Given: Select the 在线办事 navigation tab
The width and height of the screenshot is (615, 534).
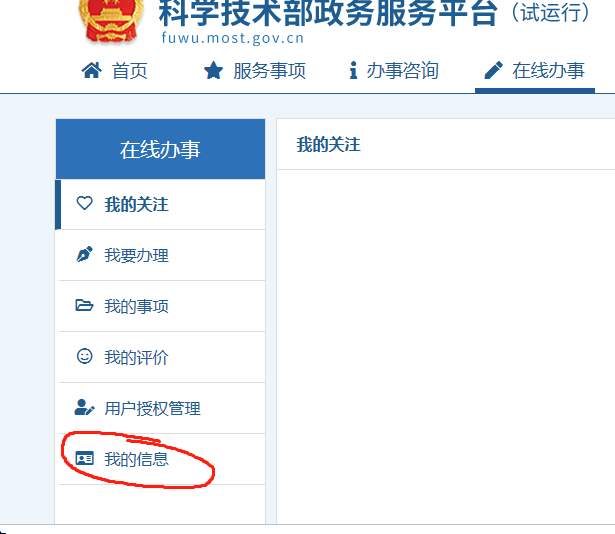Looking at the screenshot, I should tap(535, 71).
